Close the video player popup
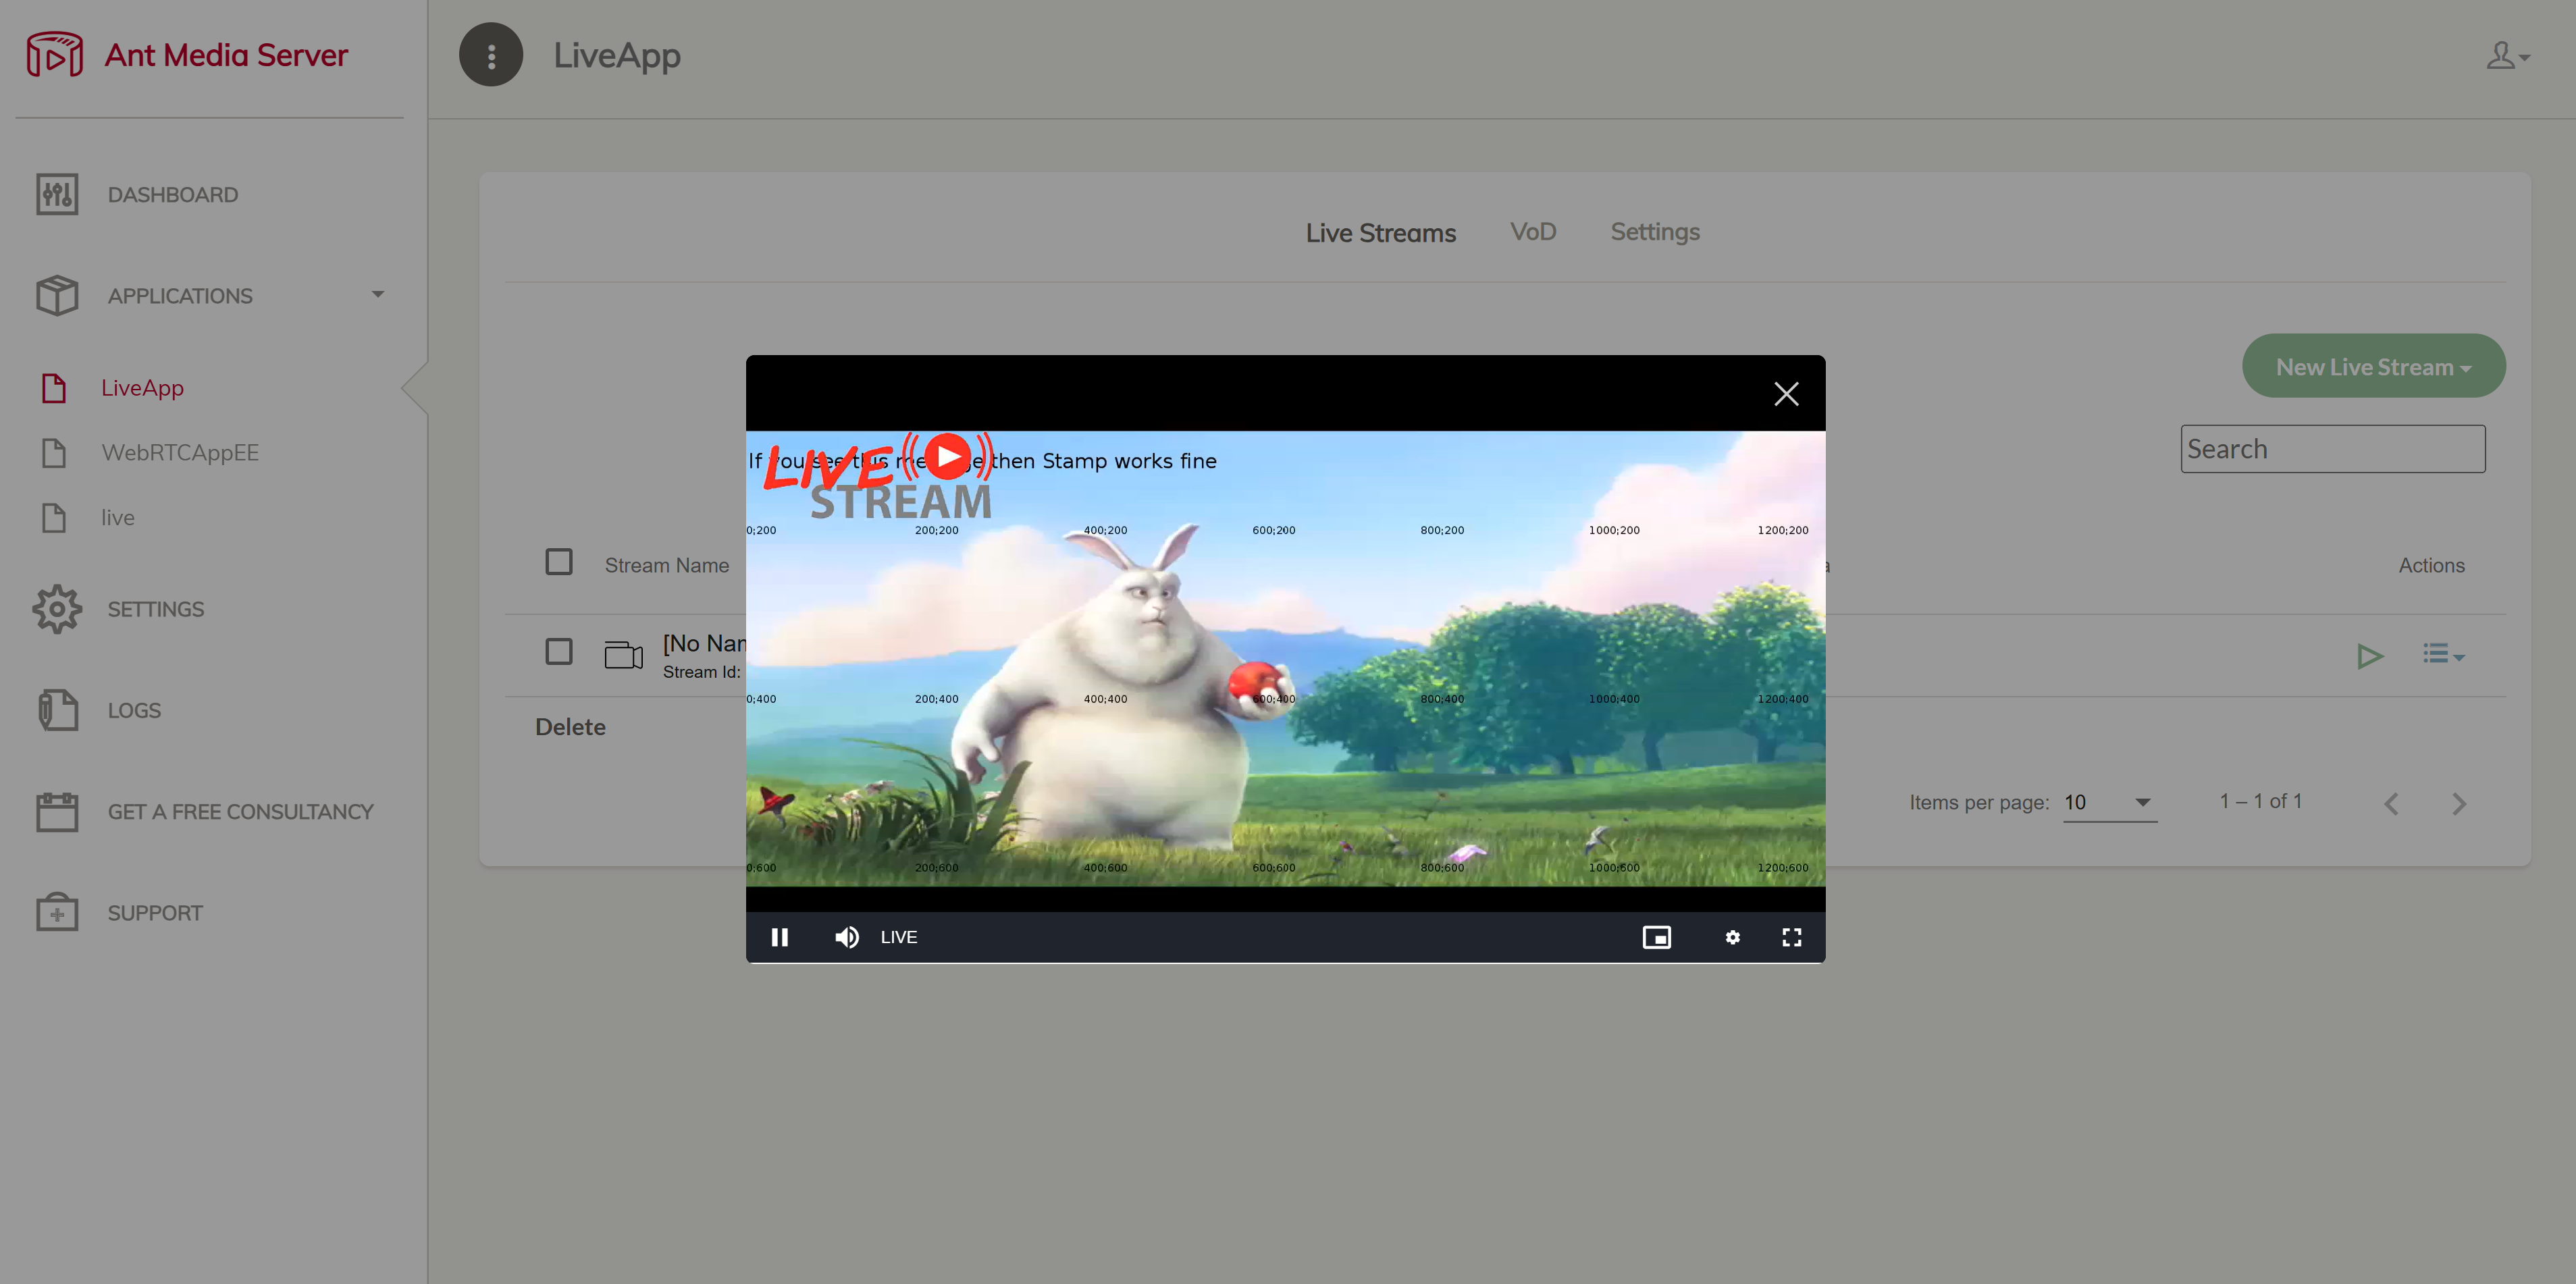The image size is (2576, 1284). pos(1786,394)
